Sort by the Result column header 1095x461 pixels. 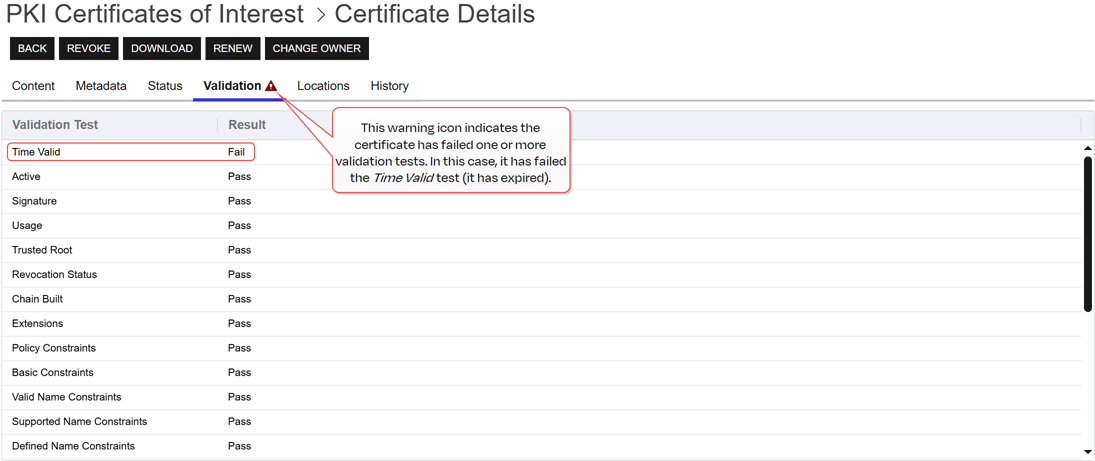click(x=247, y=125)
